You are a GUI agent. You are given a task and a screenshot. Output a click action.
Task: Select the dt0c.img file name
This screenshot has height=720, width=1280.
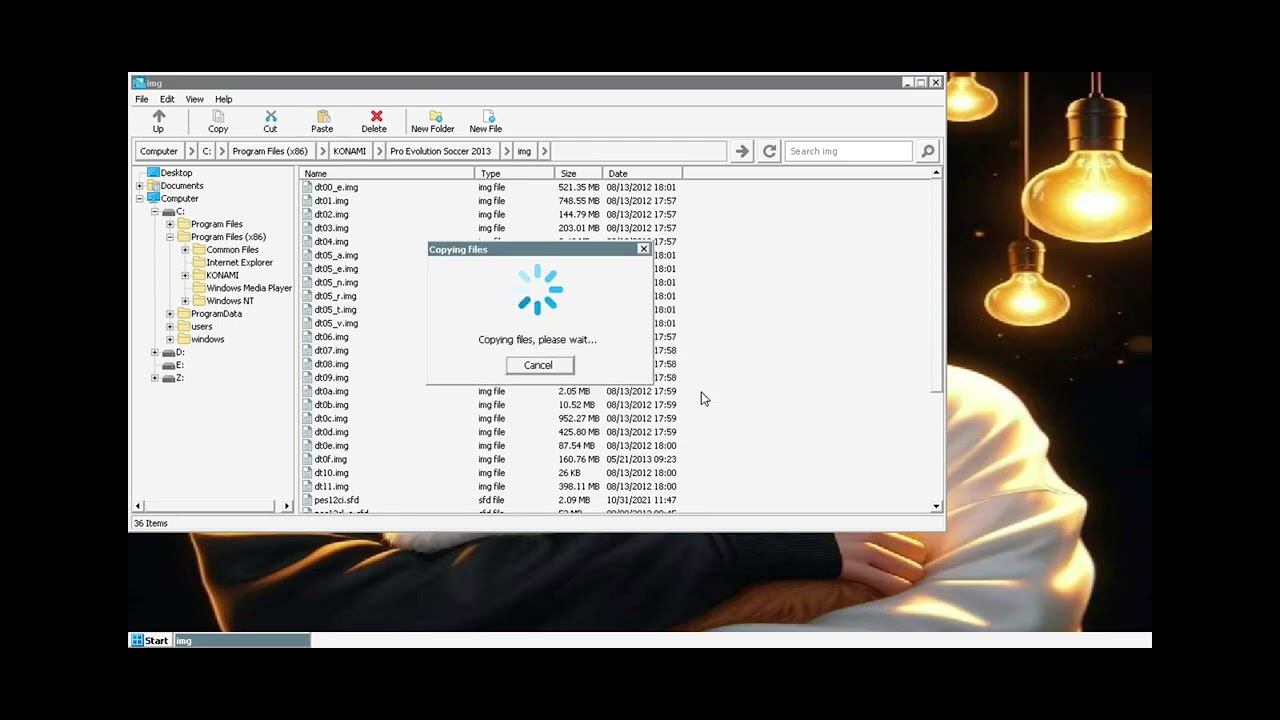tap(331, 418)
